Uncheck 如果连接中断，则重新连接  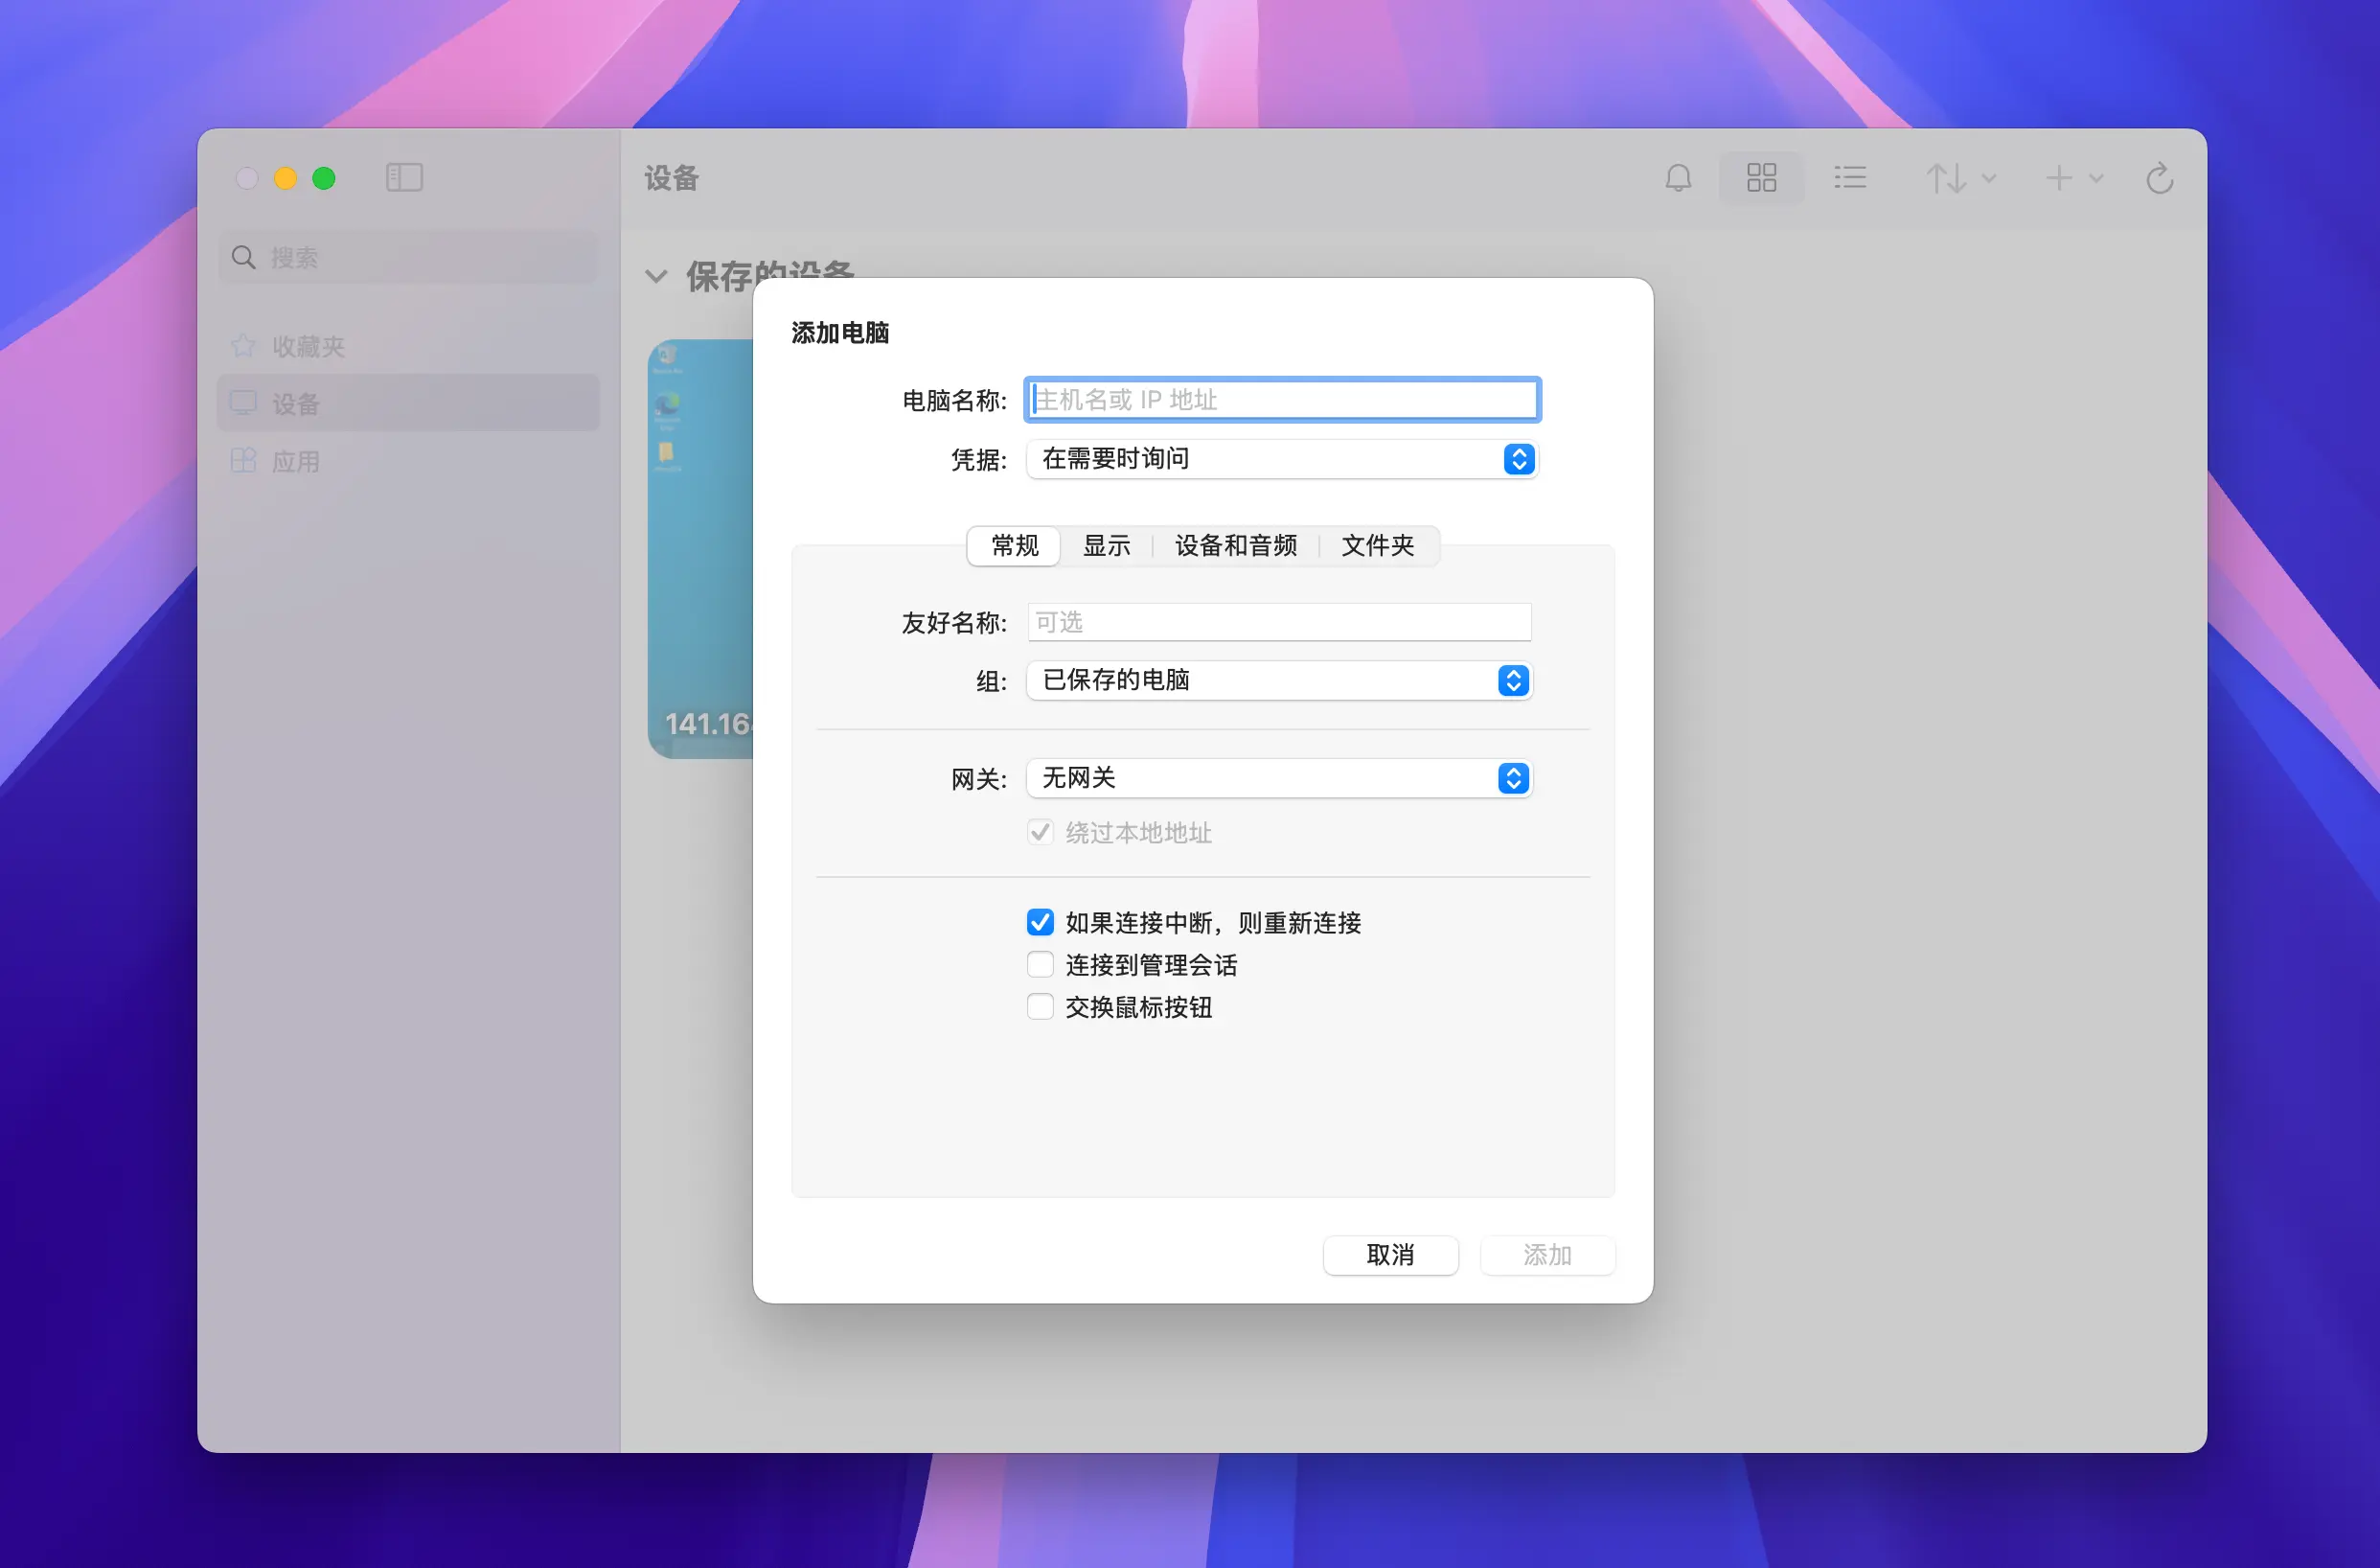(x=1040, y=922)
